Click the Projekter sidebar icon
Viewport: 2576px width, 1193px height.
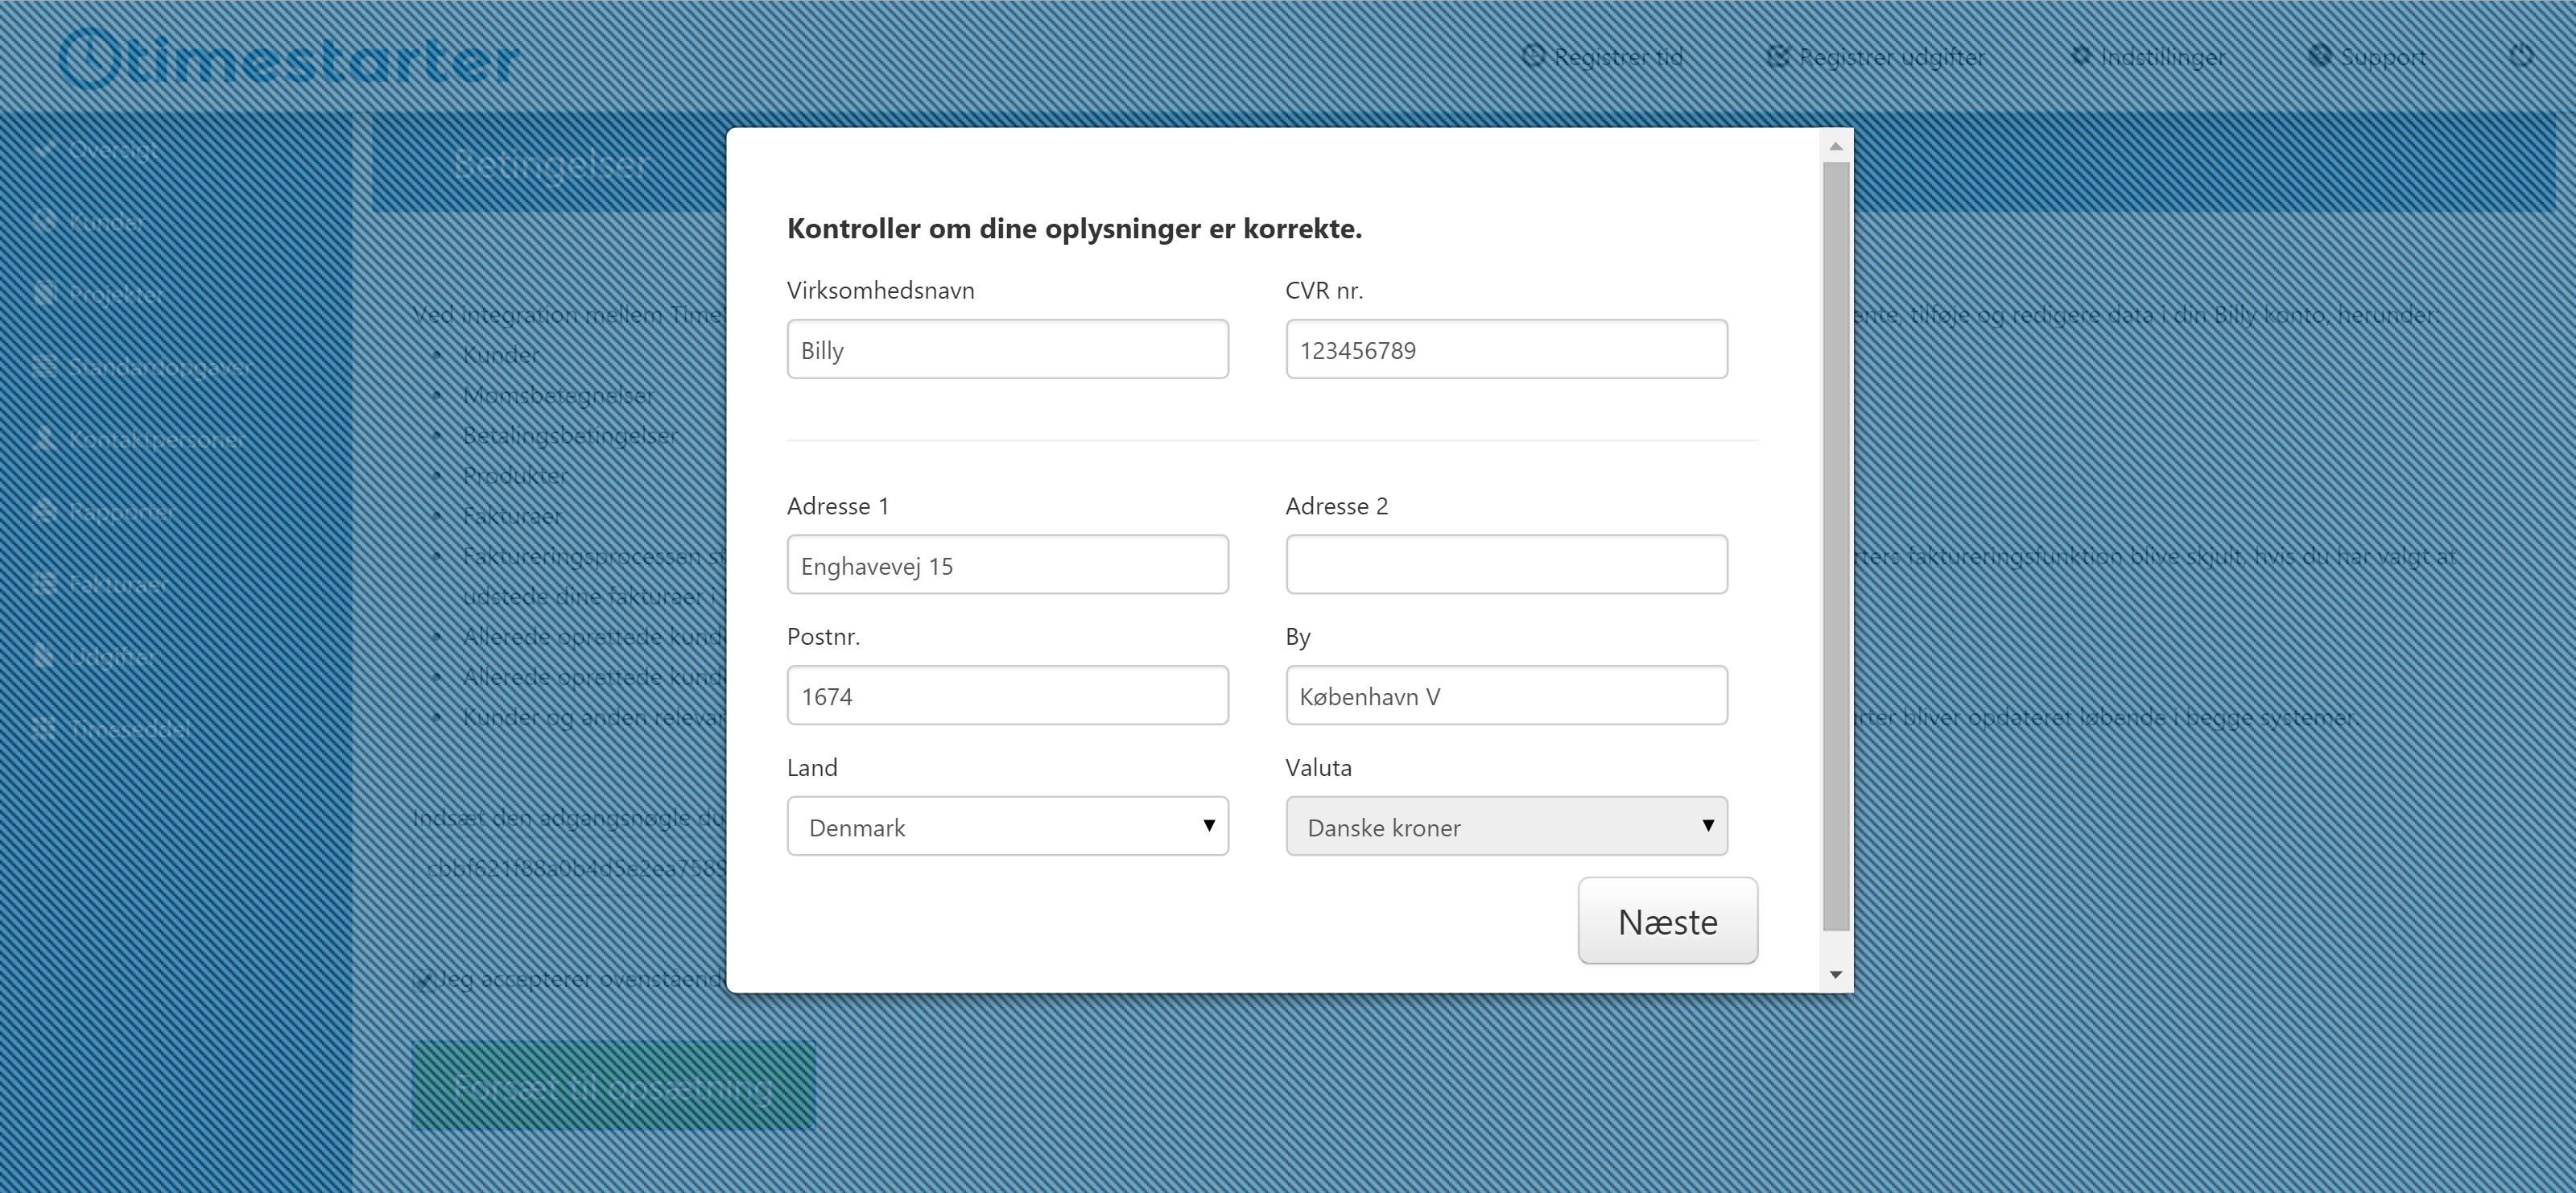(x=44, y=294)
